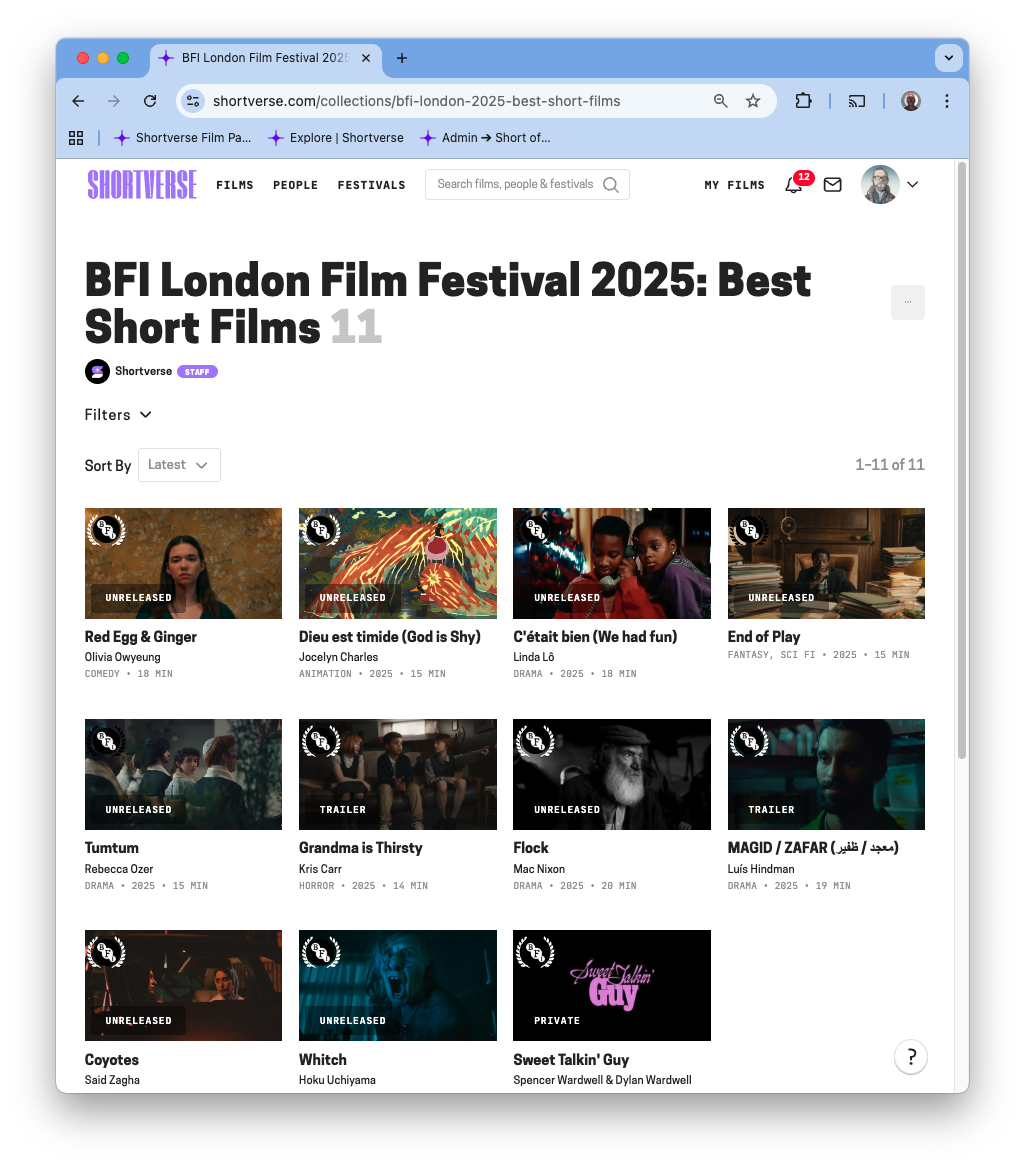Viewport: 1025px width, 1167px height.
Task: Open notifications via the bell icon
Action: pos(792,185)
